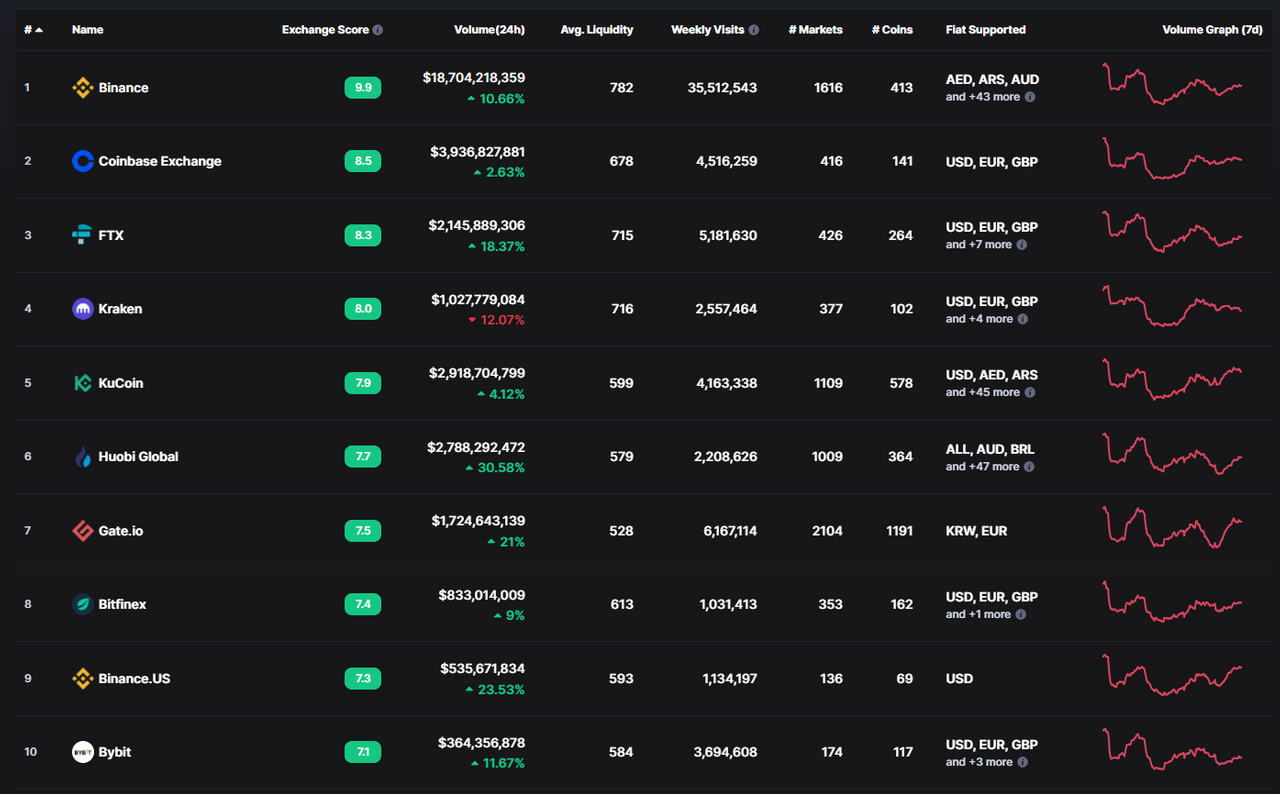Viewport: 1280px width, 794px height.
Task: Sort by # Coins column header
Action: tap(891, 30)
